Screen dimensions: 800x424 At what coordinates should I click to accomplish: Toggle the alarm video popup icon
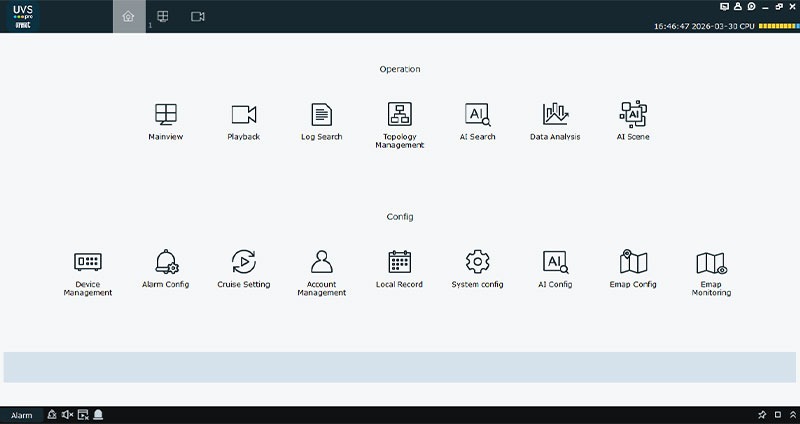(x=83, y=415)
